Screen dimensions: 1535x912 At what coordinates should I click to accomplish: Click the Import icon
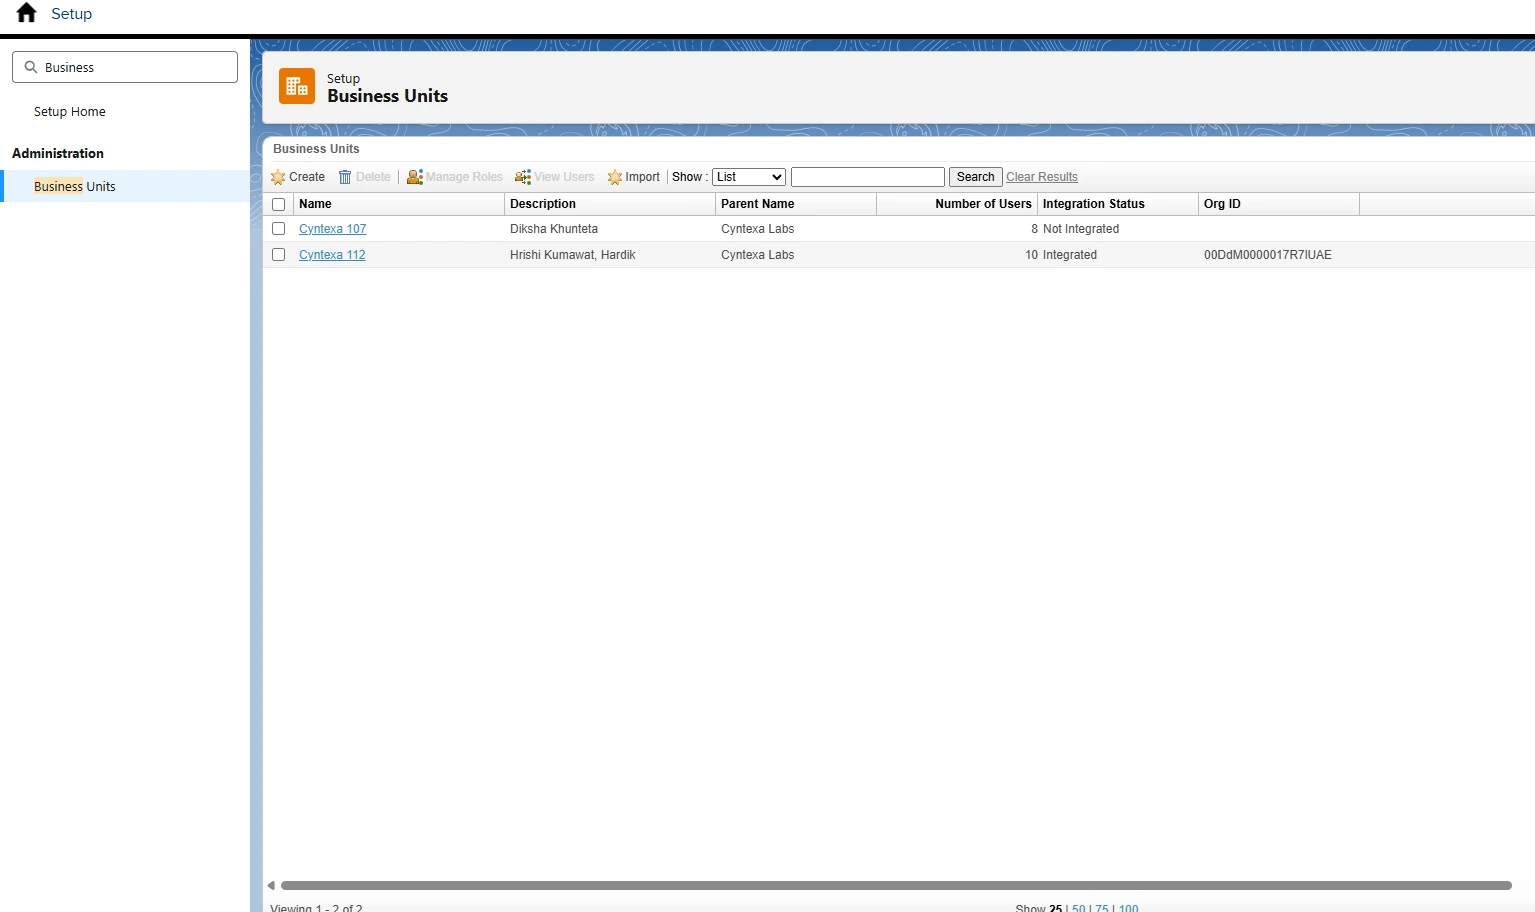(615, 177)
